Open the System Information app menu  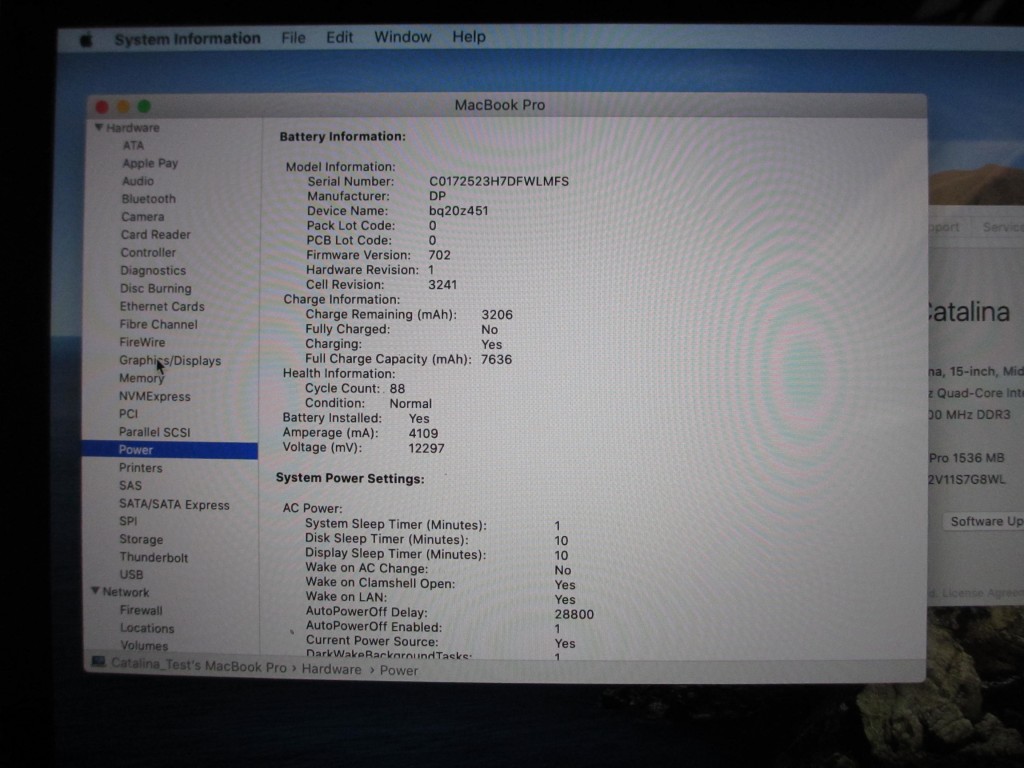tap(187, 39)
